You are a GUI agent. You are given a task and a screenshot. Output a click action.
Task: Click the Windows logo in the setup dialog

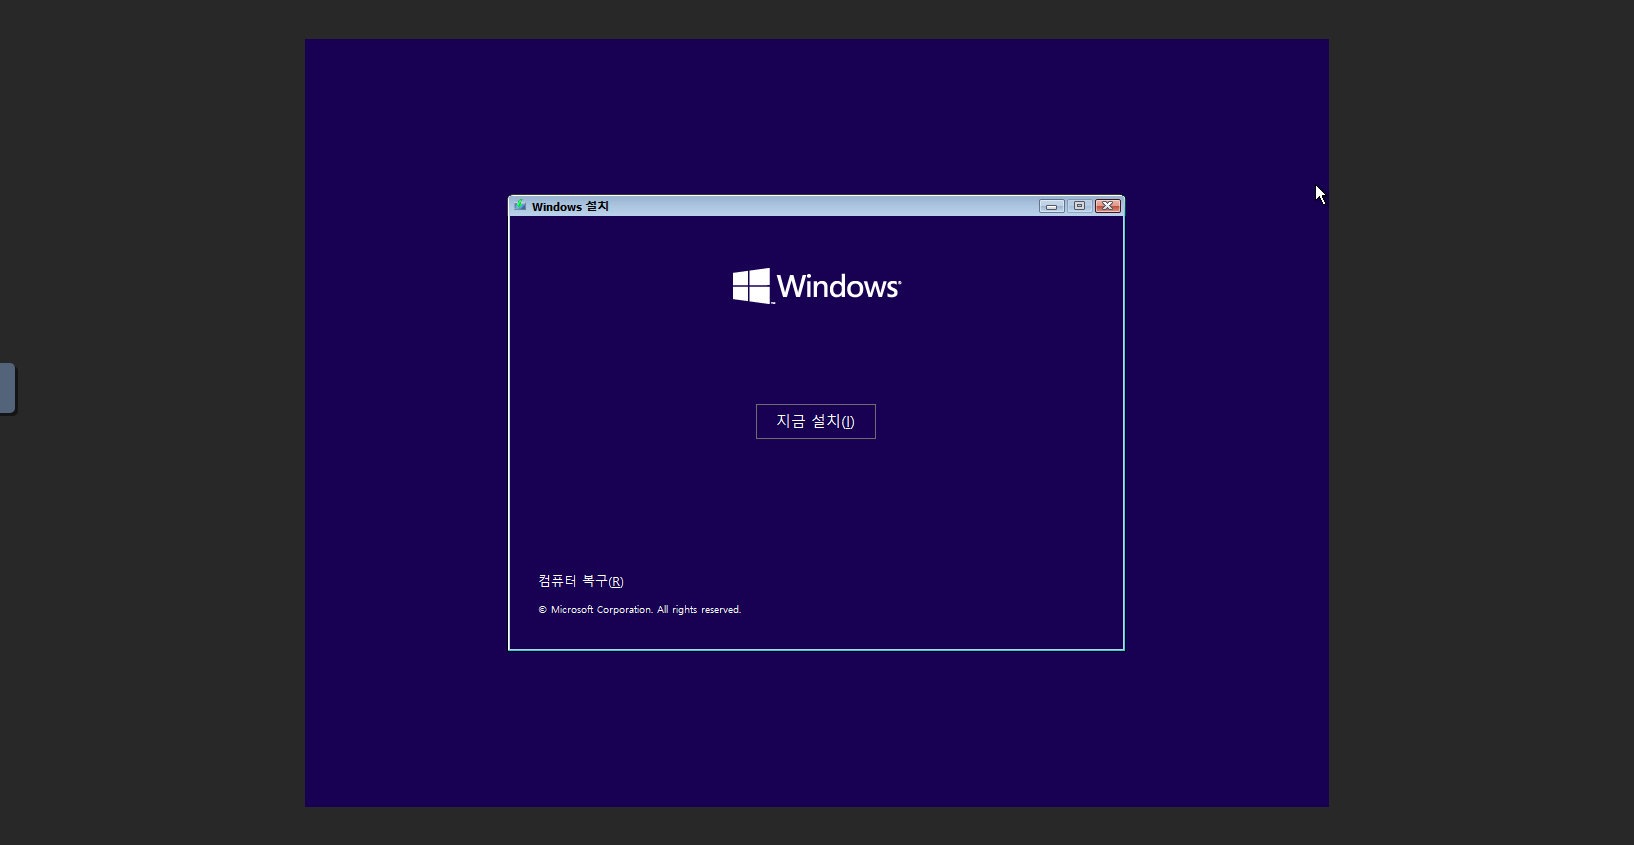pos(817,286)
